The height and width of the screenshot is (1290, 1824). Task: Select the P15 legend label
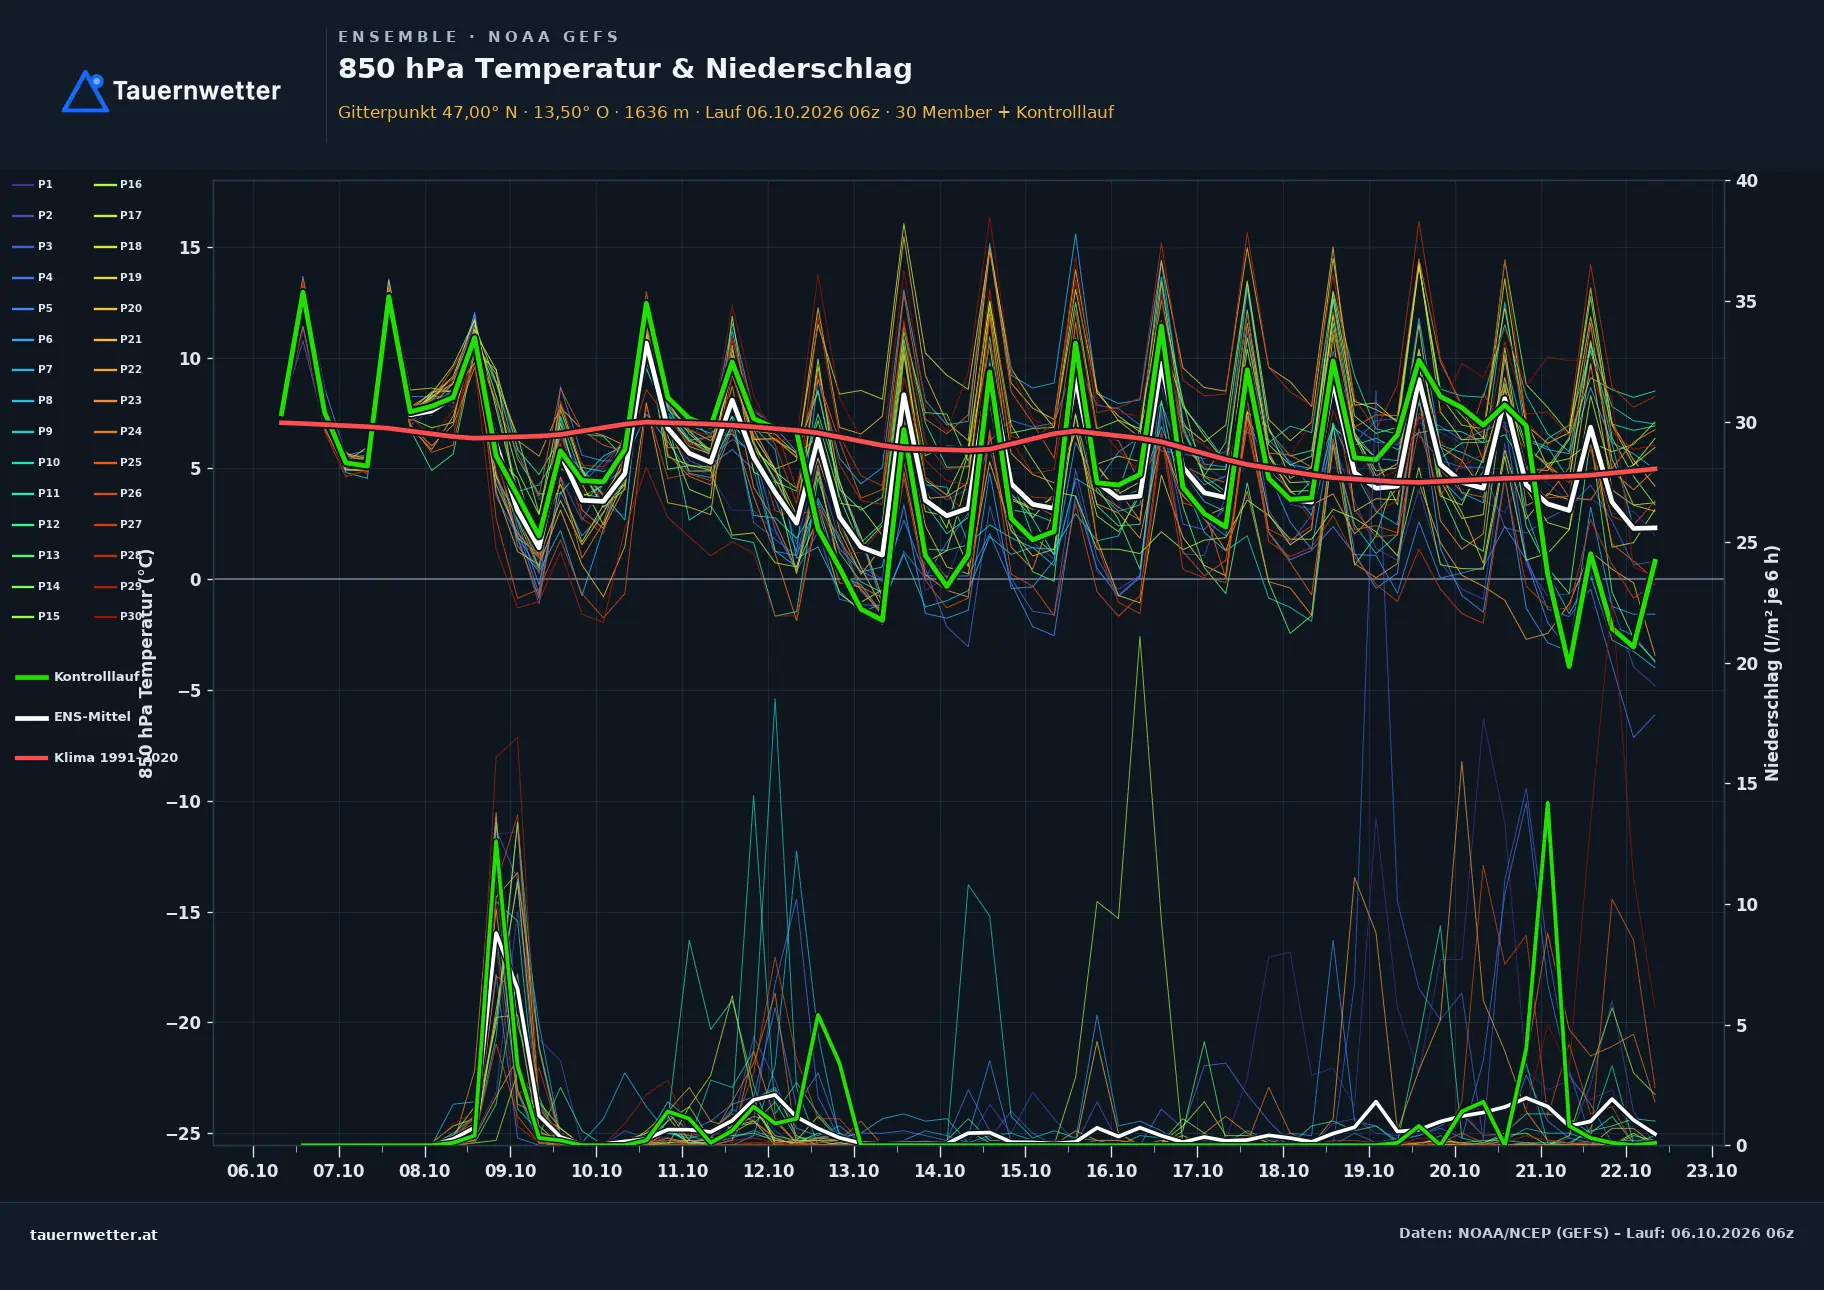click(49, 616)
